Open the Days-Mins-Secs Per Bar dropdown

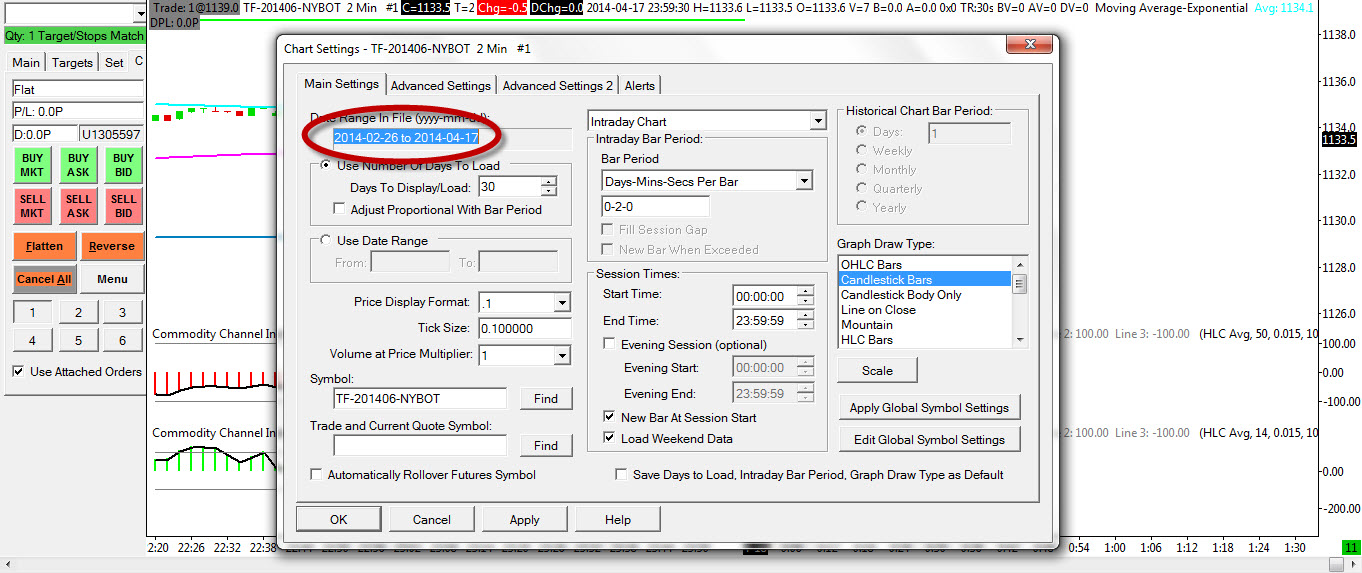tap(803, 182)
